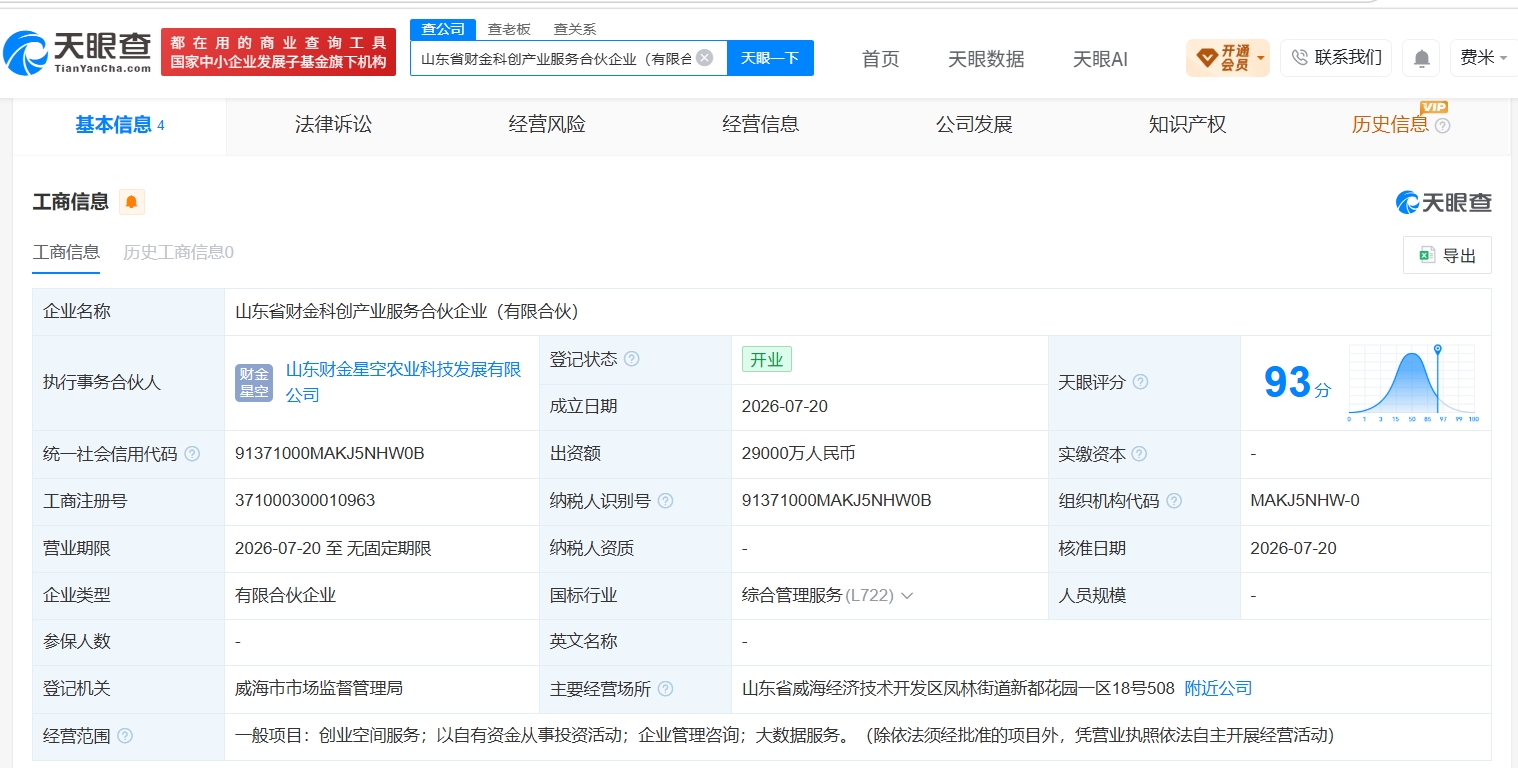Click the 29000万人民币 capital value
Screen dimensions: 1518x768
click(799, 454)
